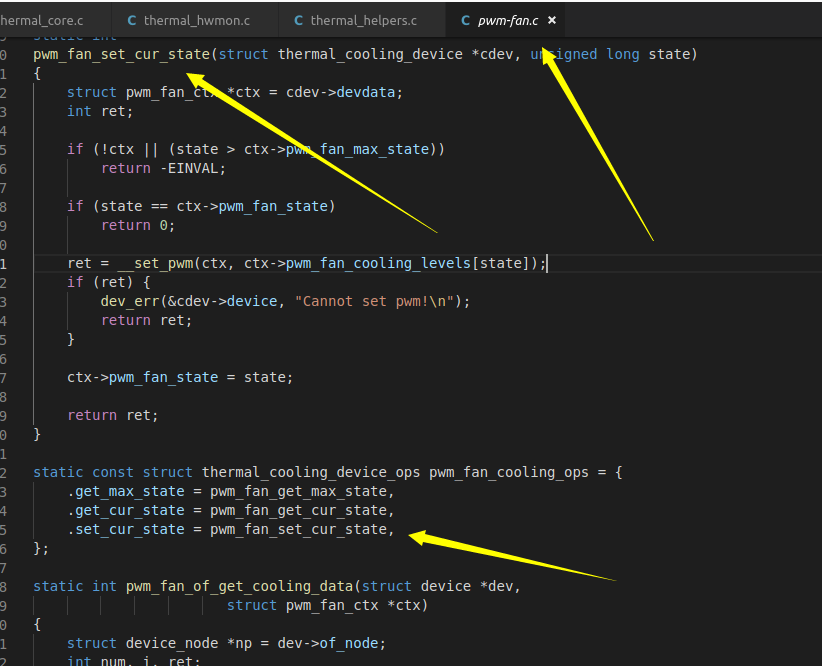The image size is (822, 666).
Task: Switch to the thermal_hwmon.c tab
Action: 196,20
